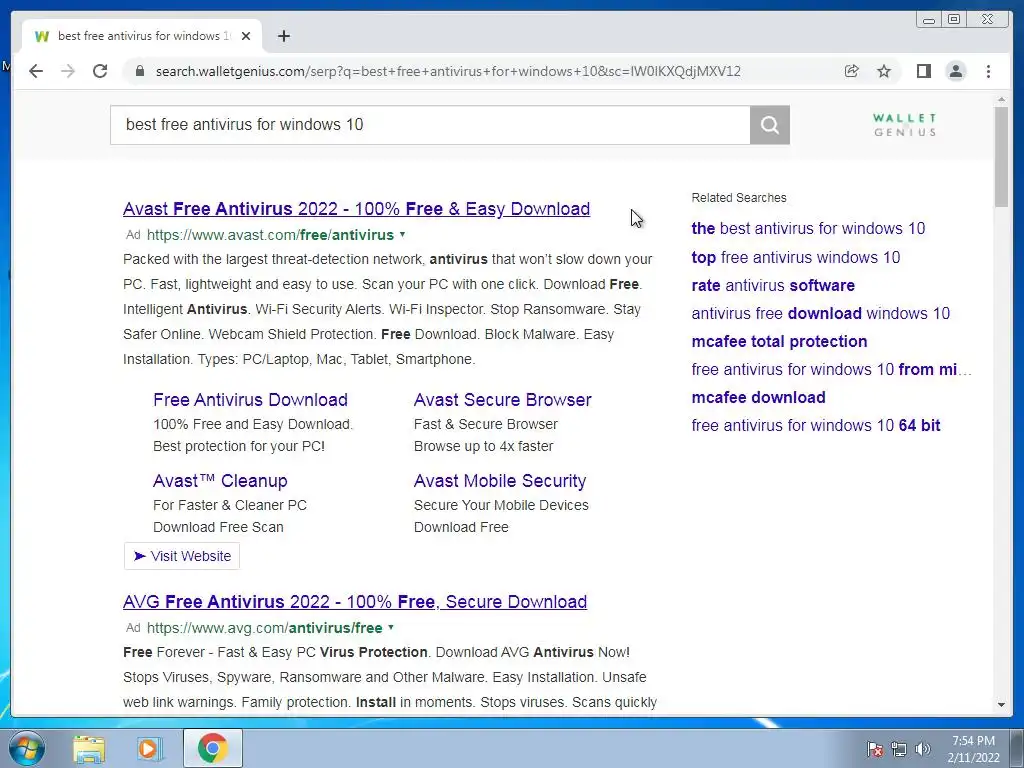Click the address bar URL
Viewport: 1024px width, 768px height.
(448, 71)
